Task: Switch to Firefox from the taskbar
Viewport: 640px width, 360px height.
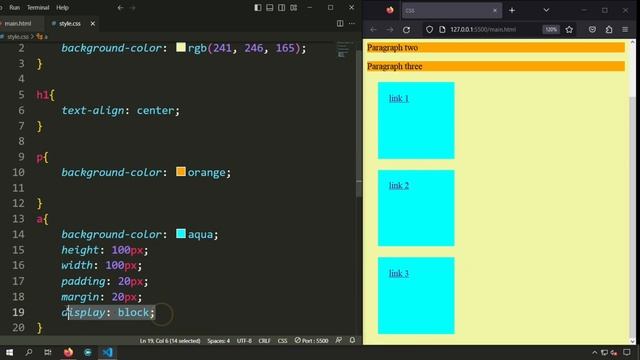Action: [x=68, y=352]
